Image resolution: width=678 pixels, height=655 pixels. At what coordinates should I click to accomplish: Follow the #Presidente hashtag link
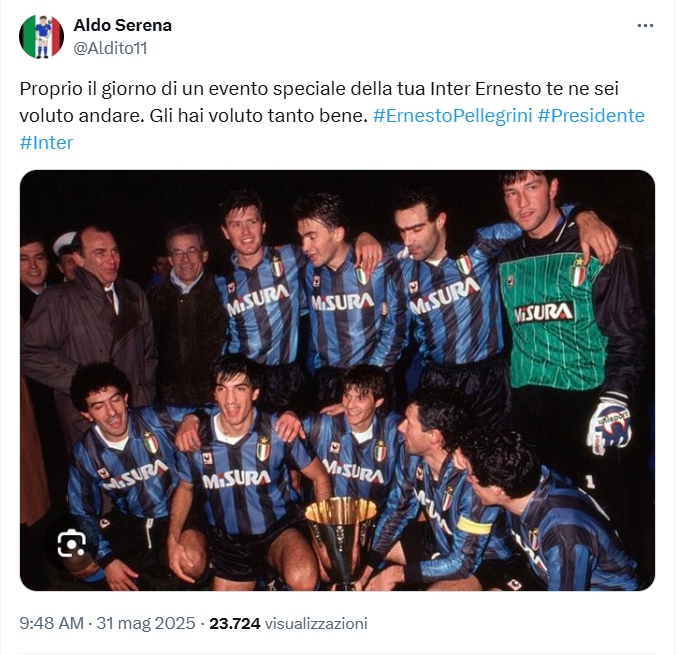591,116
